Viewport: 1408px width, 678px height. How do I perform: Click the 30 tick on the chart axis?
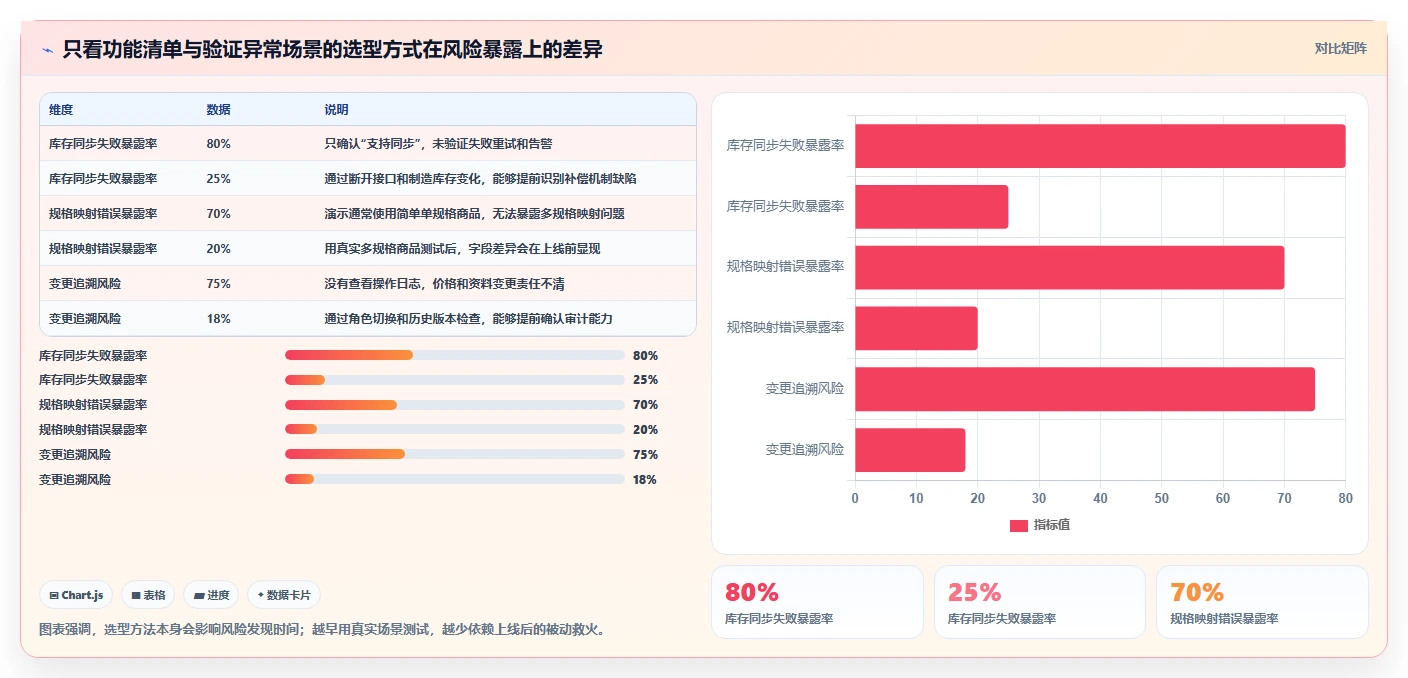(1039, 498)
